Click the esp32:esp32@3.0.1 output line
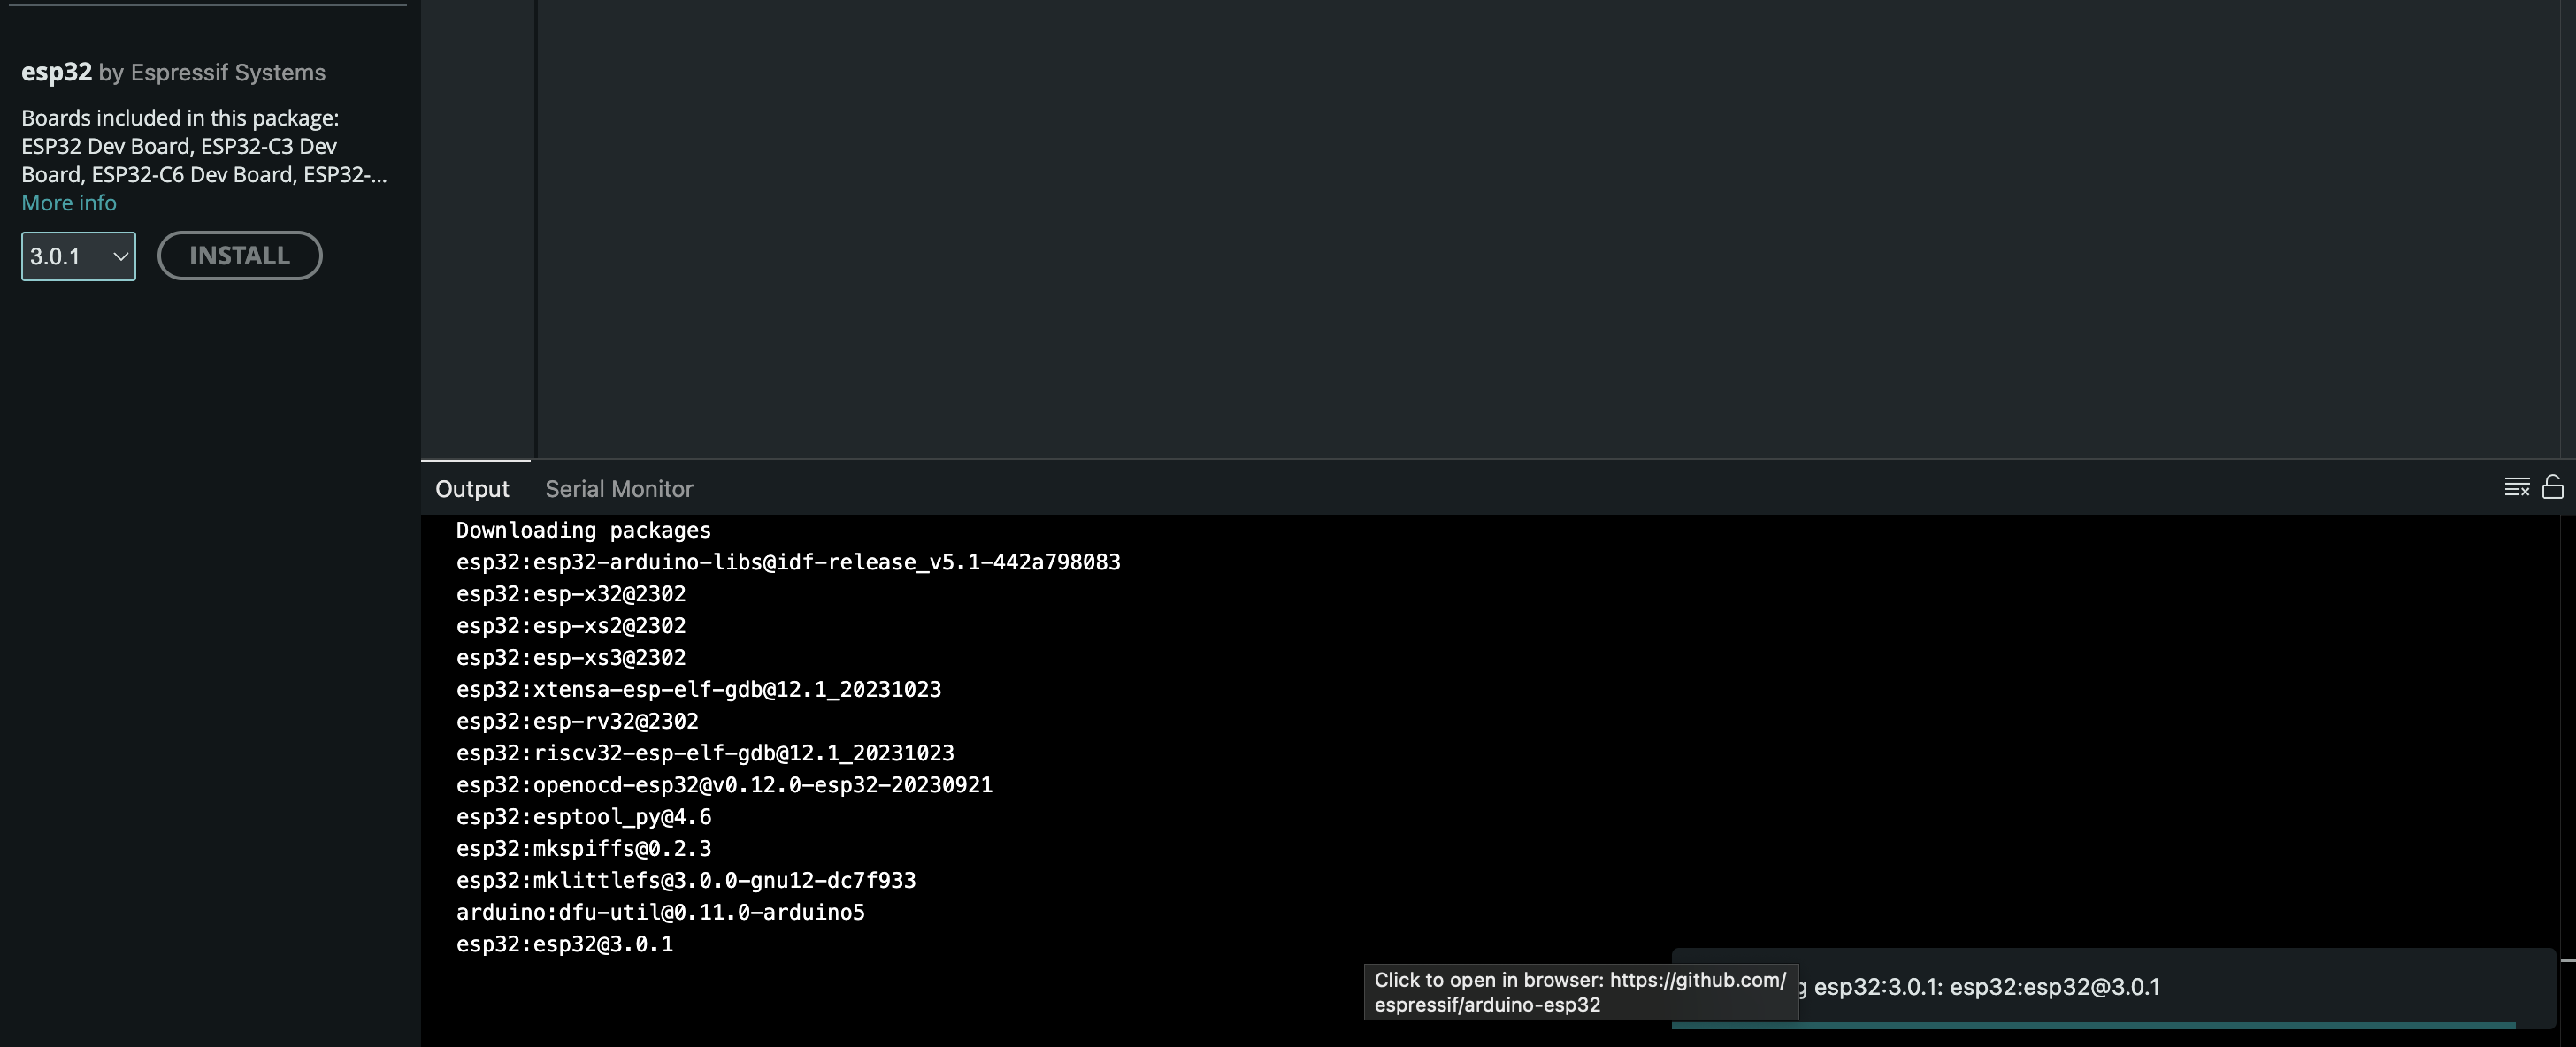Image resolution: width=2576 pixels, height=1047 pixels. [565, 944]
